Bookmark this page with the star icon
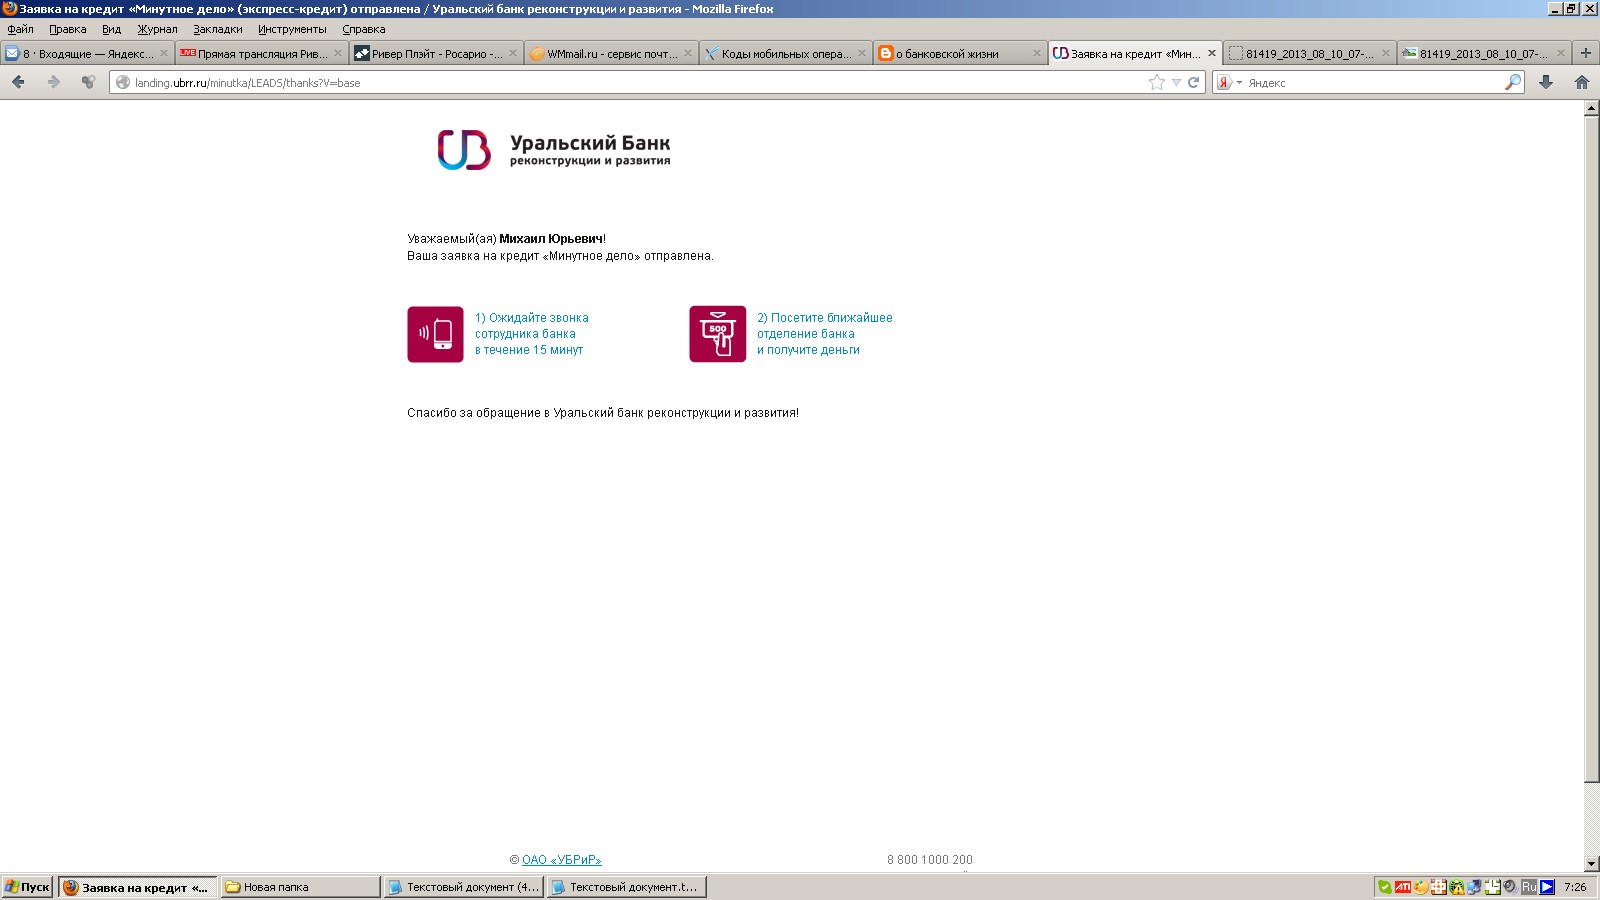1600x900 pixels. tap(1157, 83)
